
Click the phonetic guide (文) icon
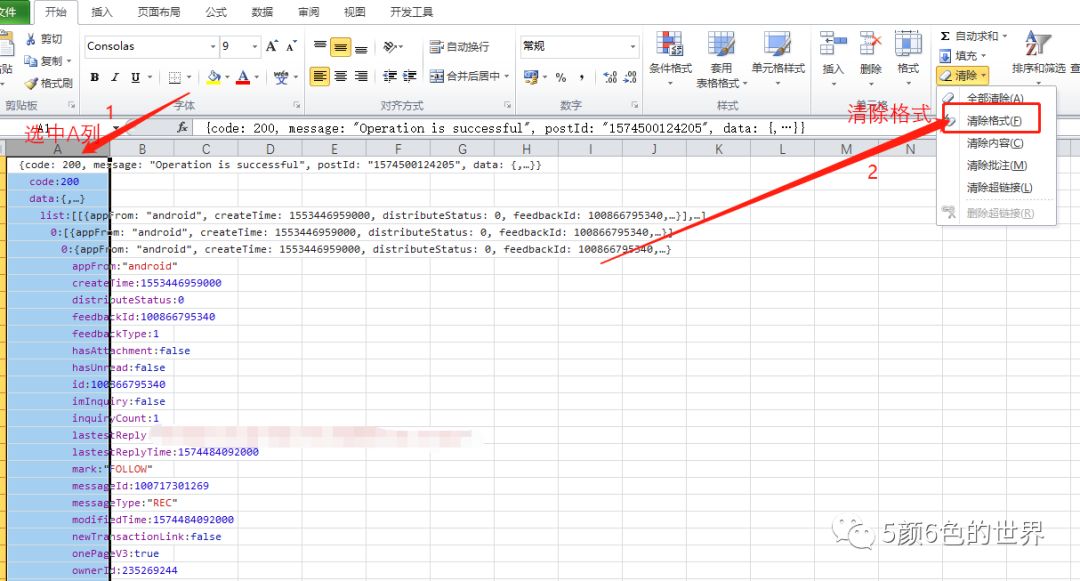[x=280, y=77]
